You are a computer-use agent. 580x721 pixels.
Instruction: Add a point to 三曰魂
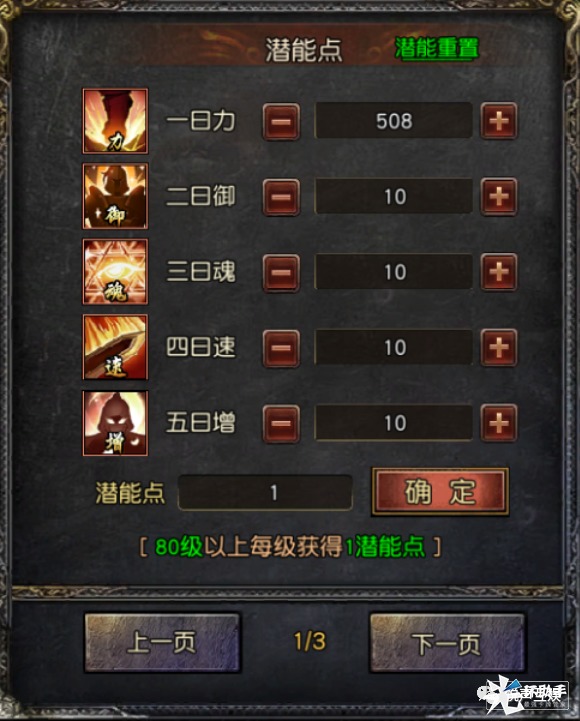pyautogui.click(x=499, y=272)
